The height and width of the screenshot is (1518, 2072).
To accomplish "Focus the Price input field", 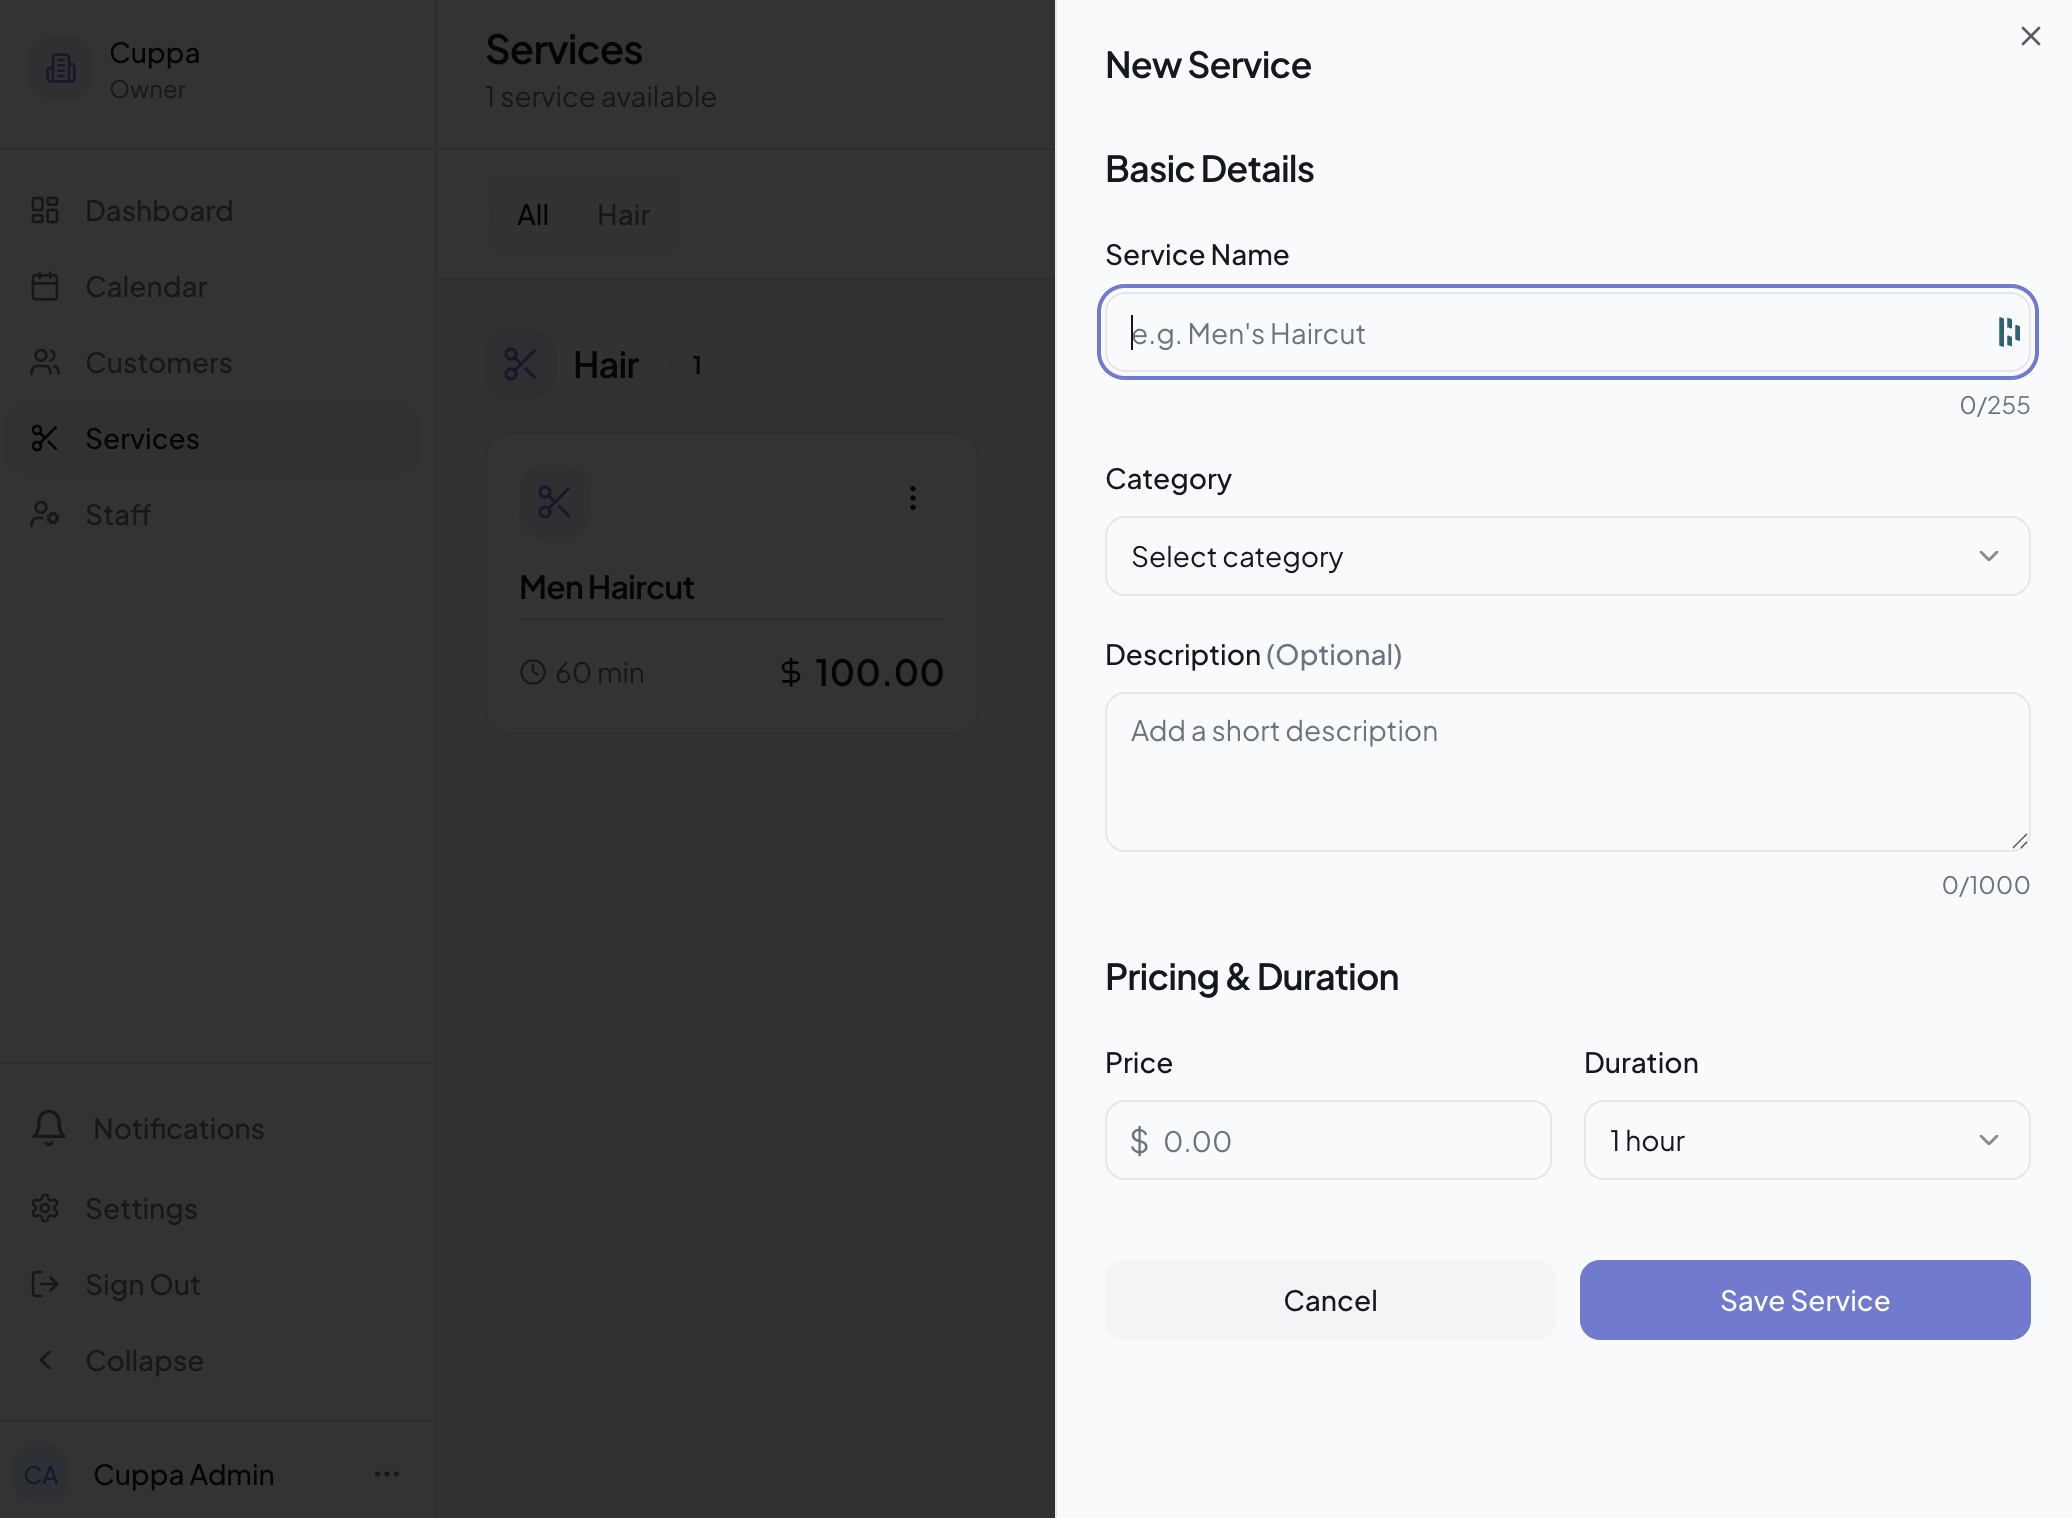I will [x=1340, y=1140].
